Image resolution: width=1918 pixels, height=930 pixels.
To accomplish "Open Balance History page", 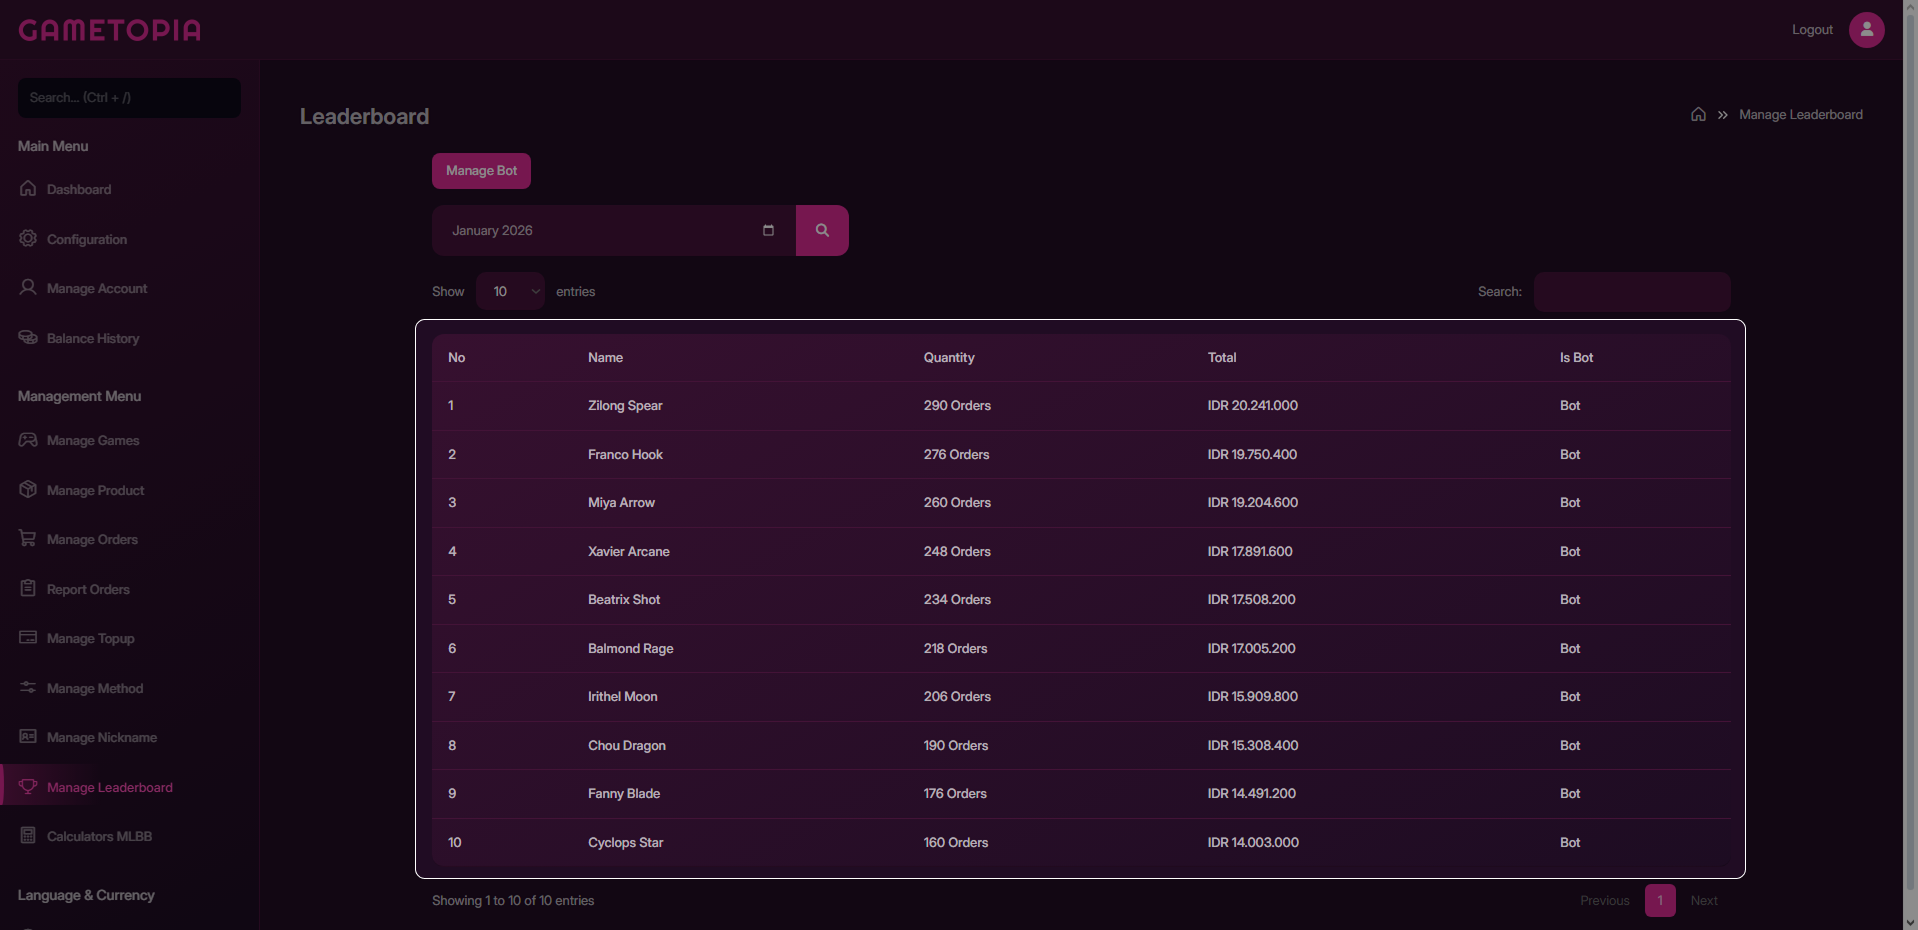I will click(93, 338).
